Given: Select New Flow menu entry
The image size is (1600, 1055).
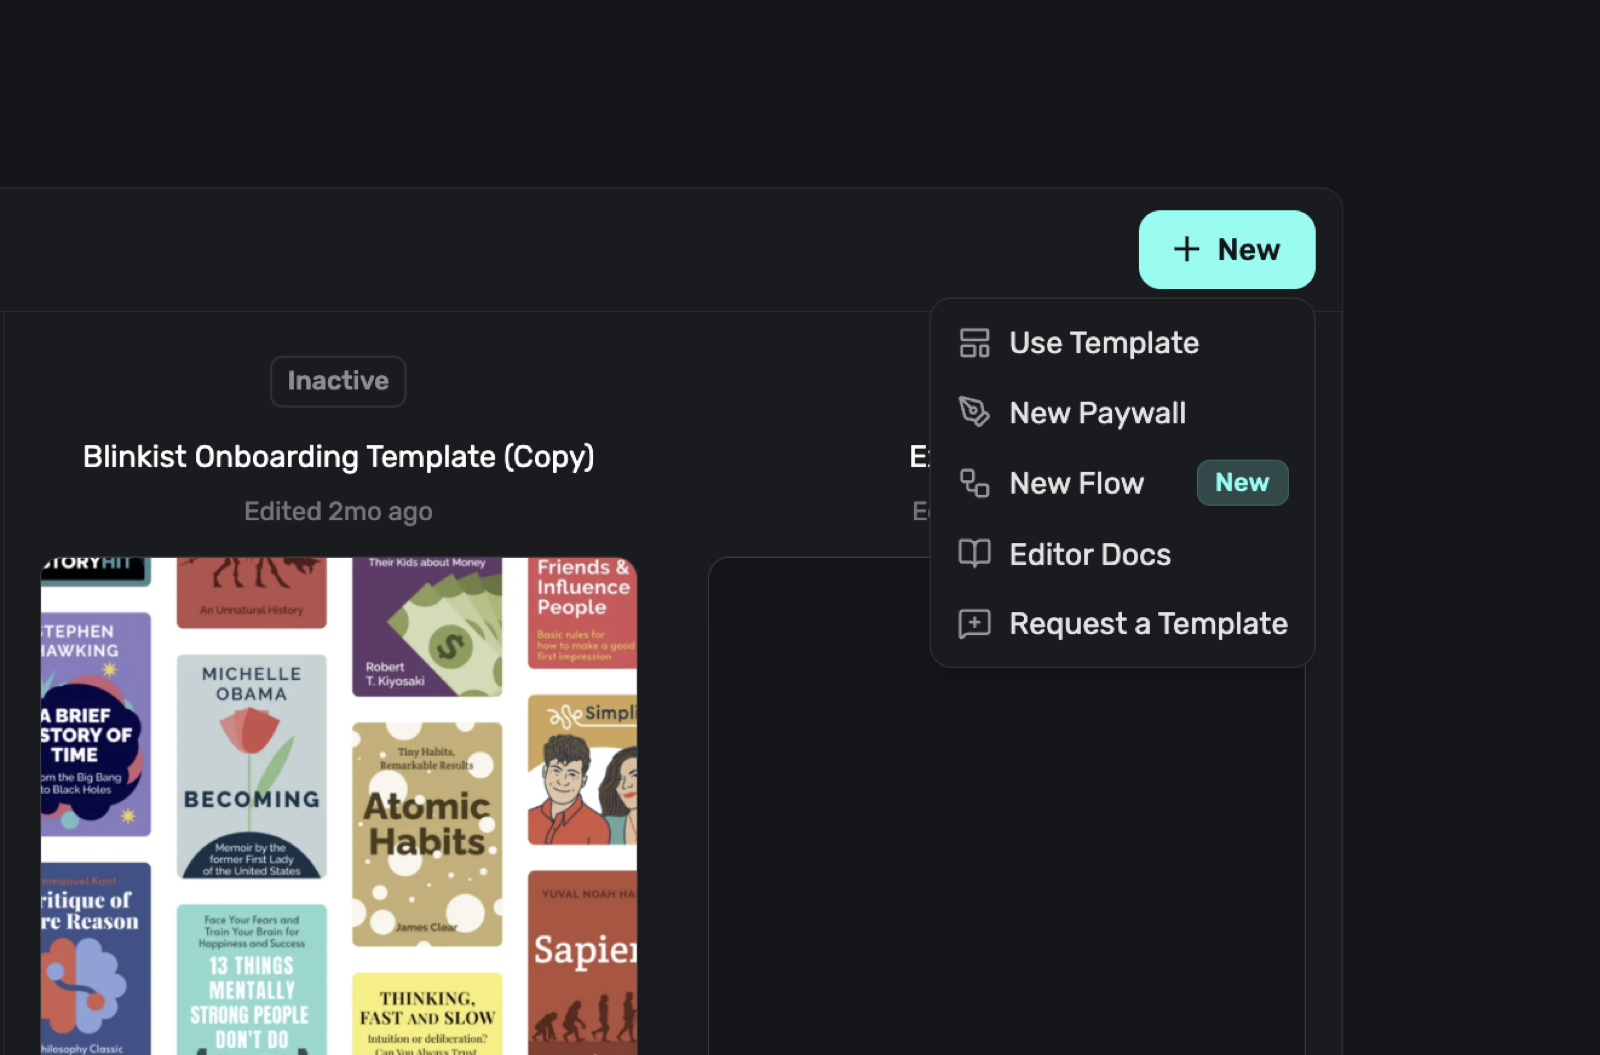Looking at the screenshot, I should point(1122,483).
